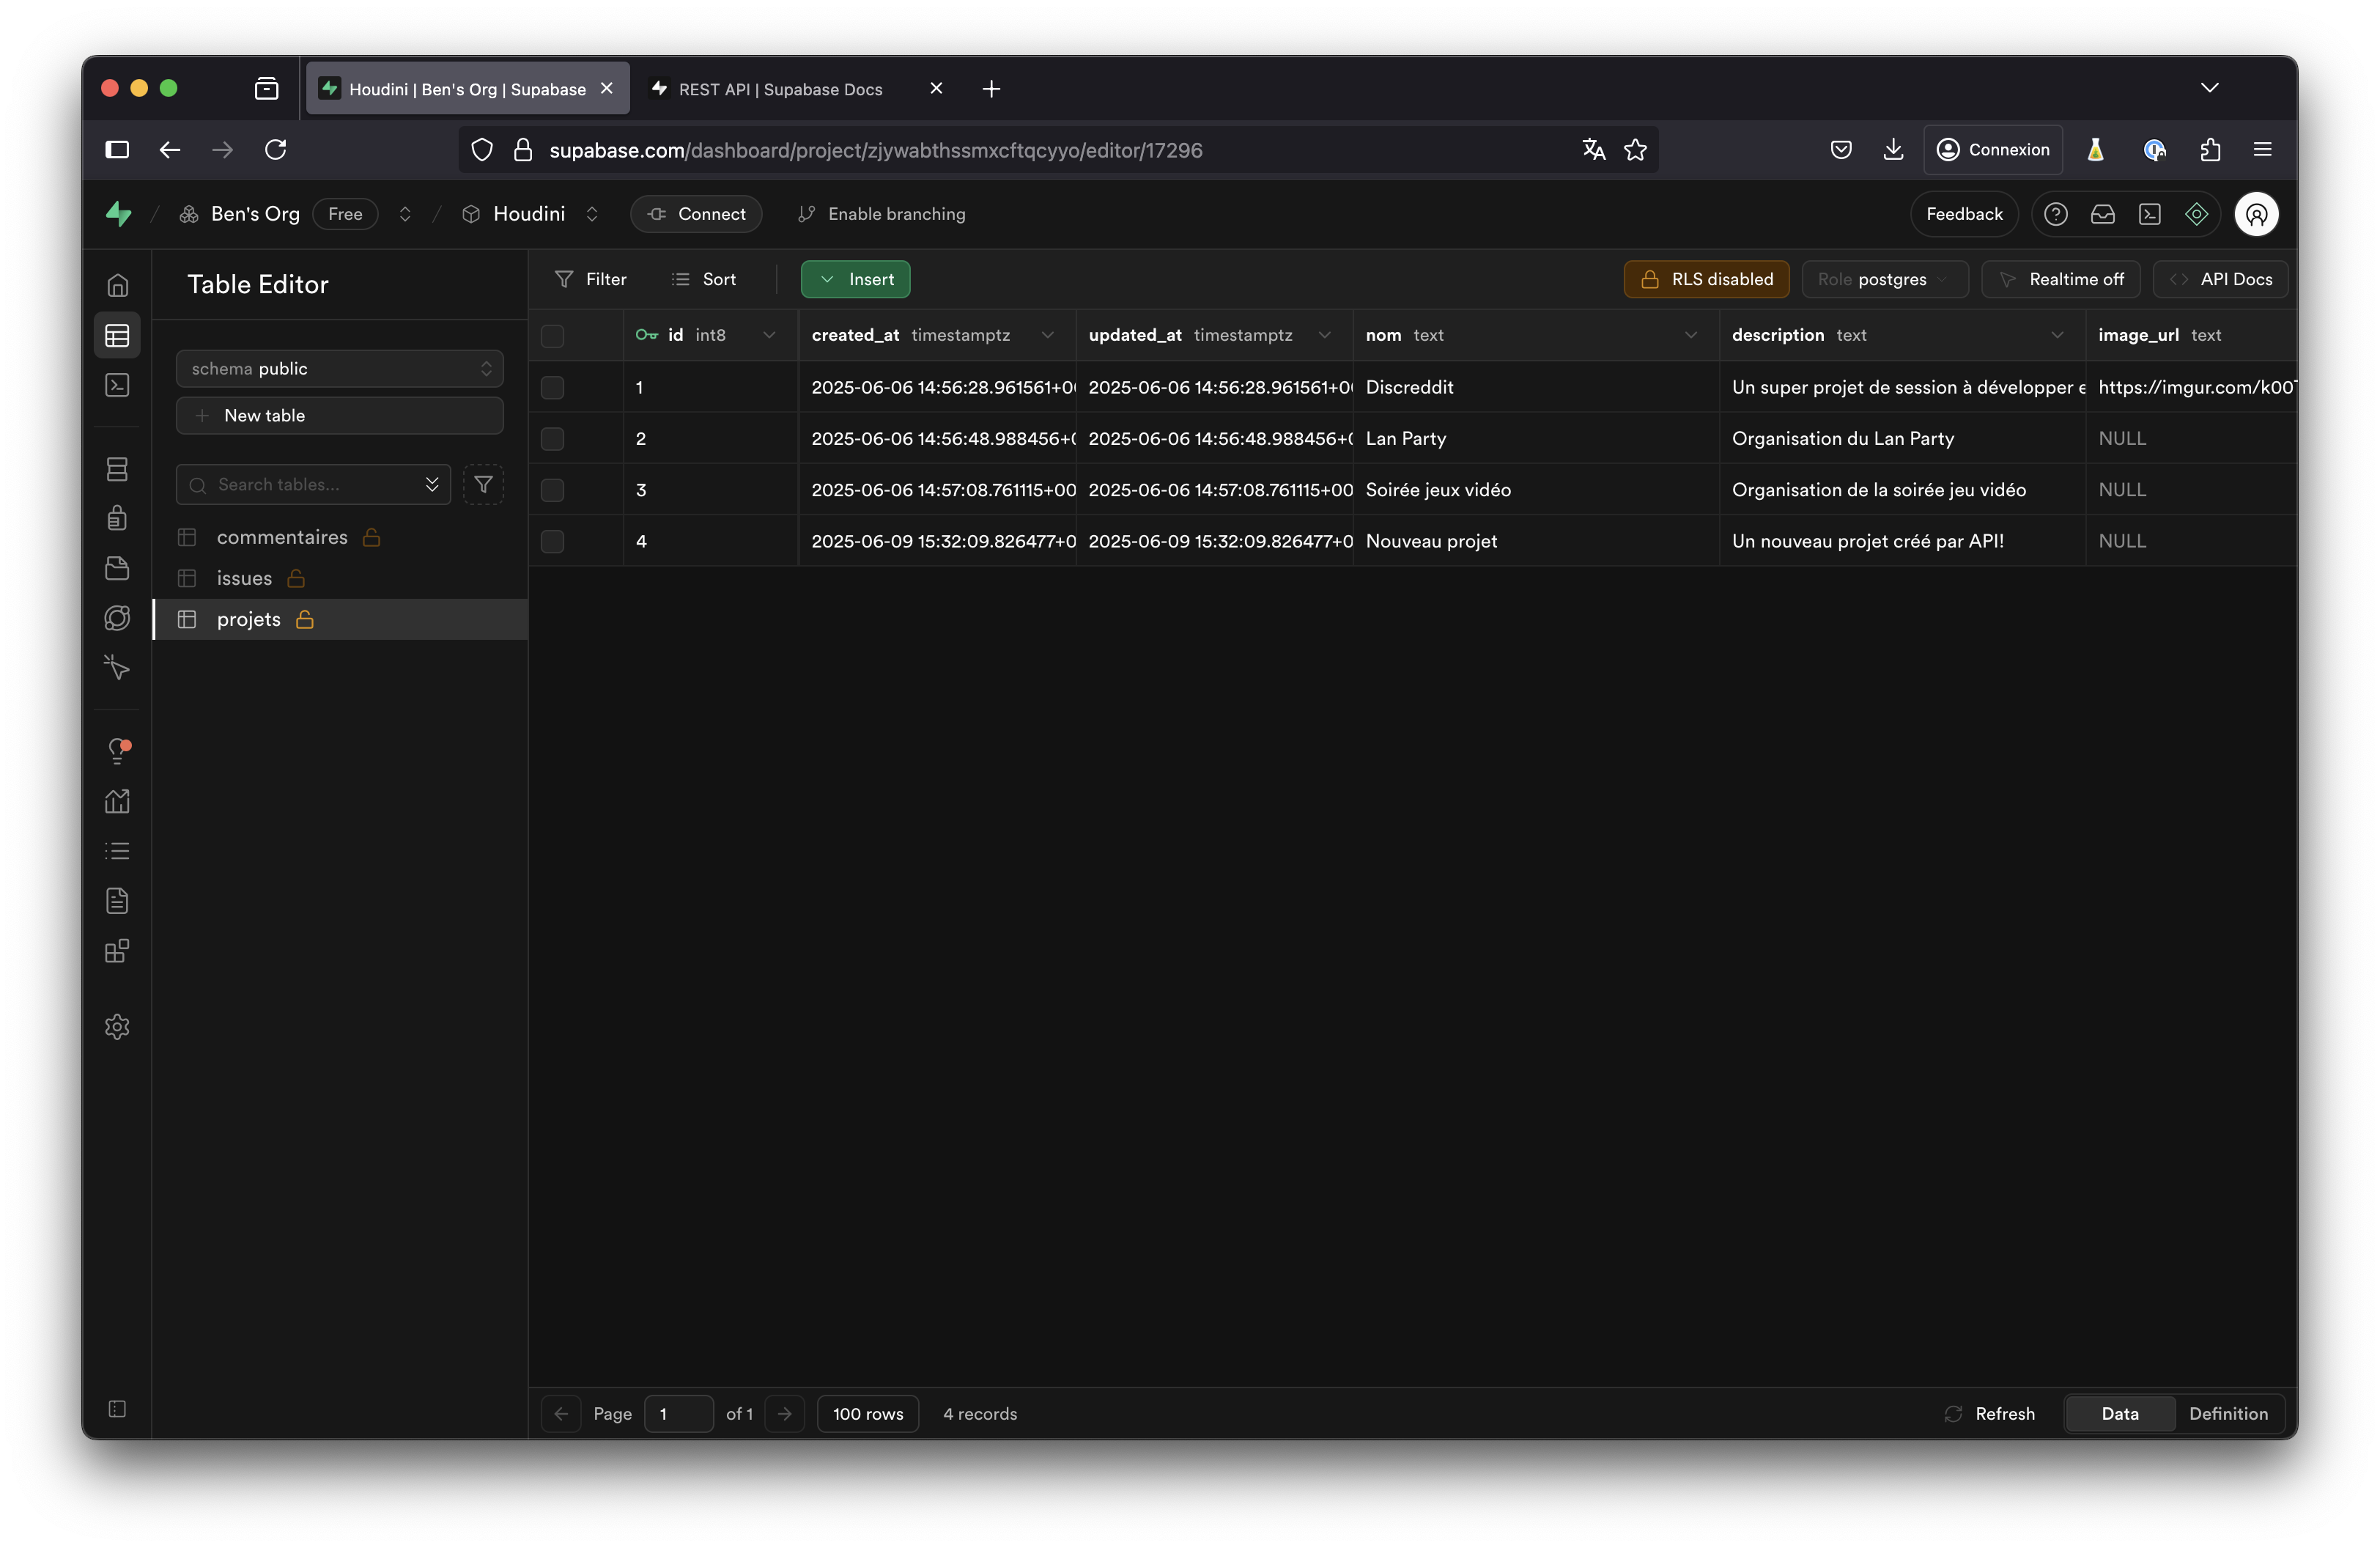Viewport: 2380px width, 1548px height.
Task: Open the 100 rows per page selector
Action: coord(868,1414)
